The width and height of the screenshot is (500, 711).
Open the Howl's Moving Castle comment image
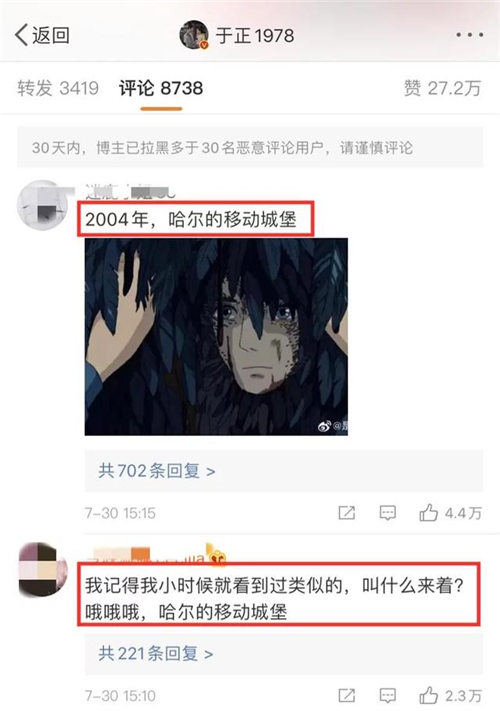[x=216, y=336]
